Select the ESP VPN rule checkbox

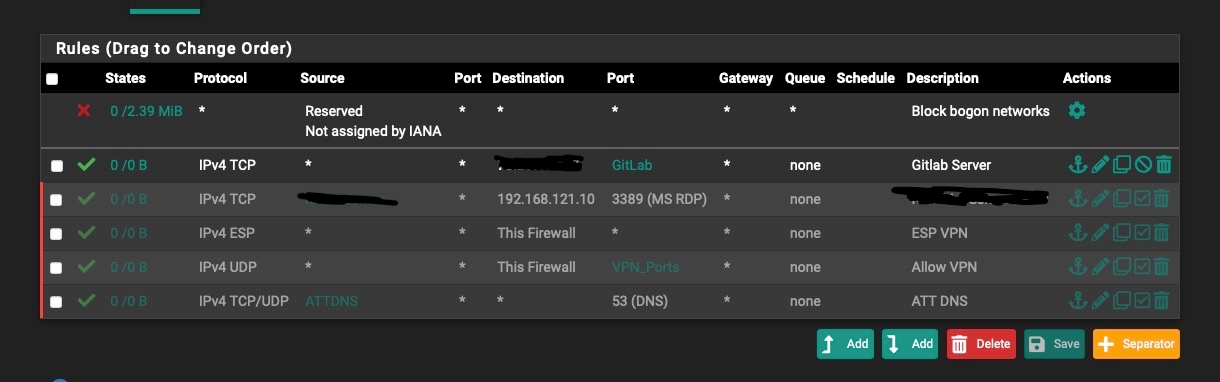click(x=56, y=234)
